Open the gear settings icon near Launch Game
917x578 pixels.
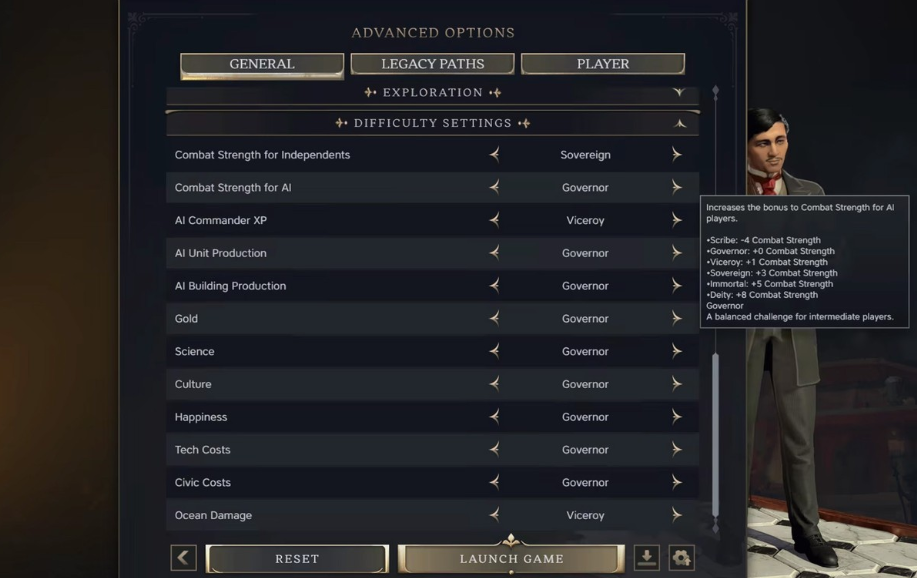(681, 558)
